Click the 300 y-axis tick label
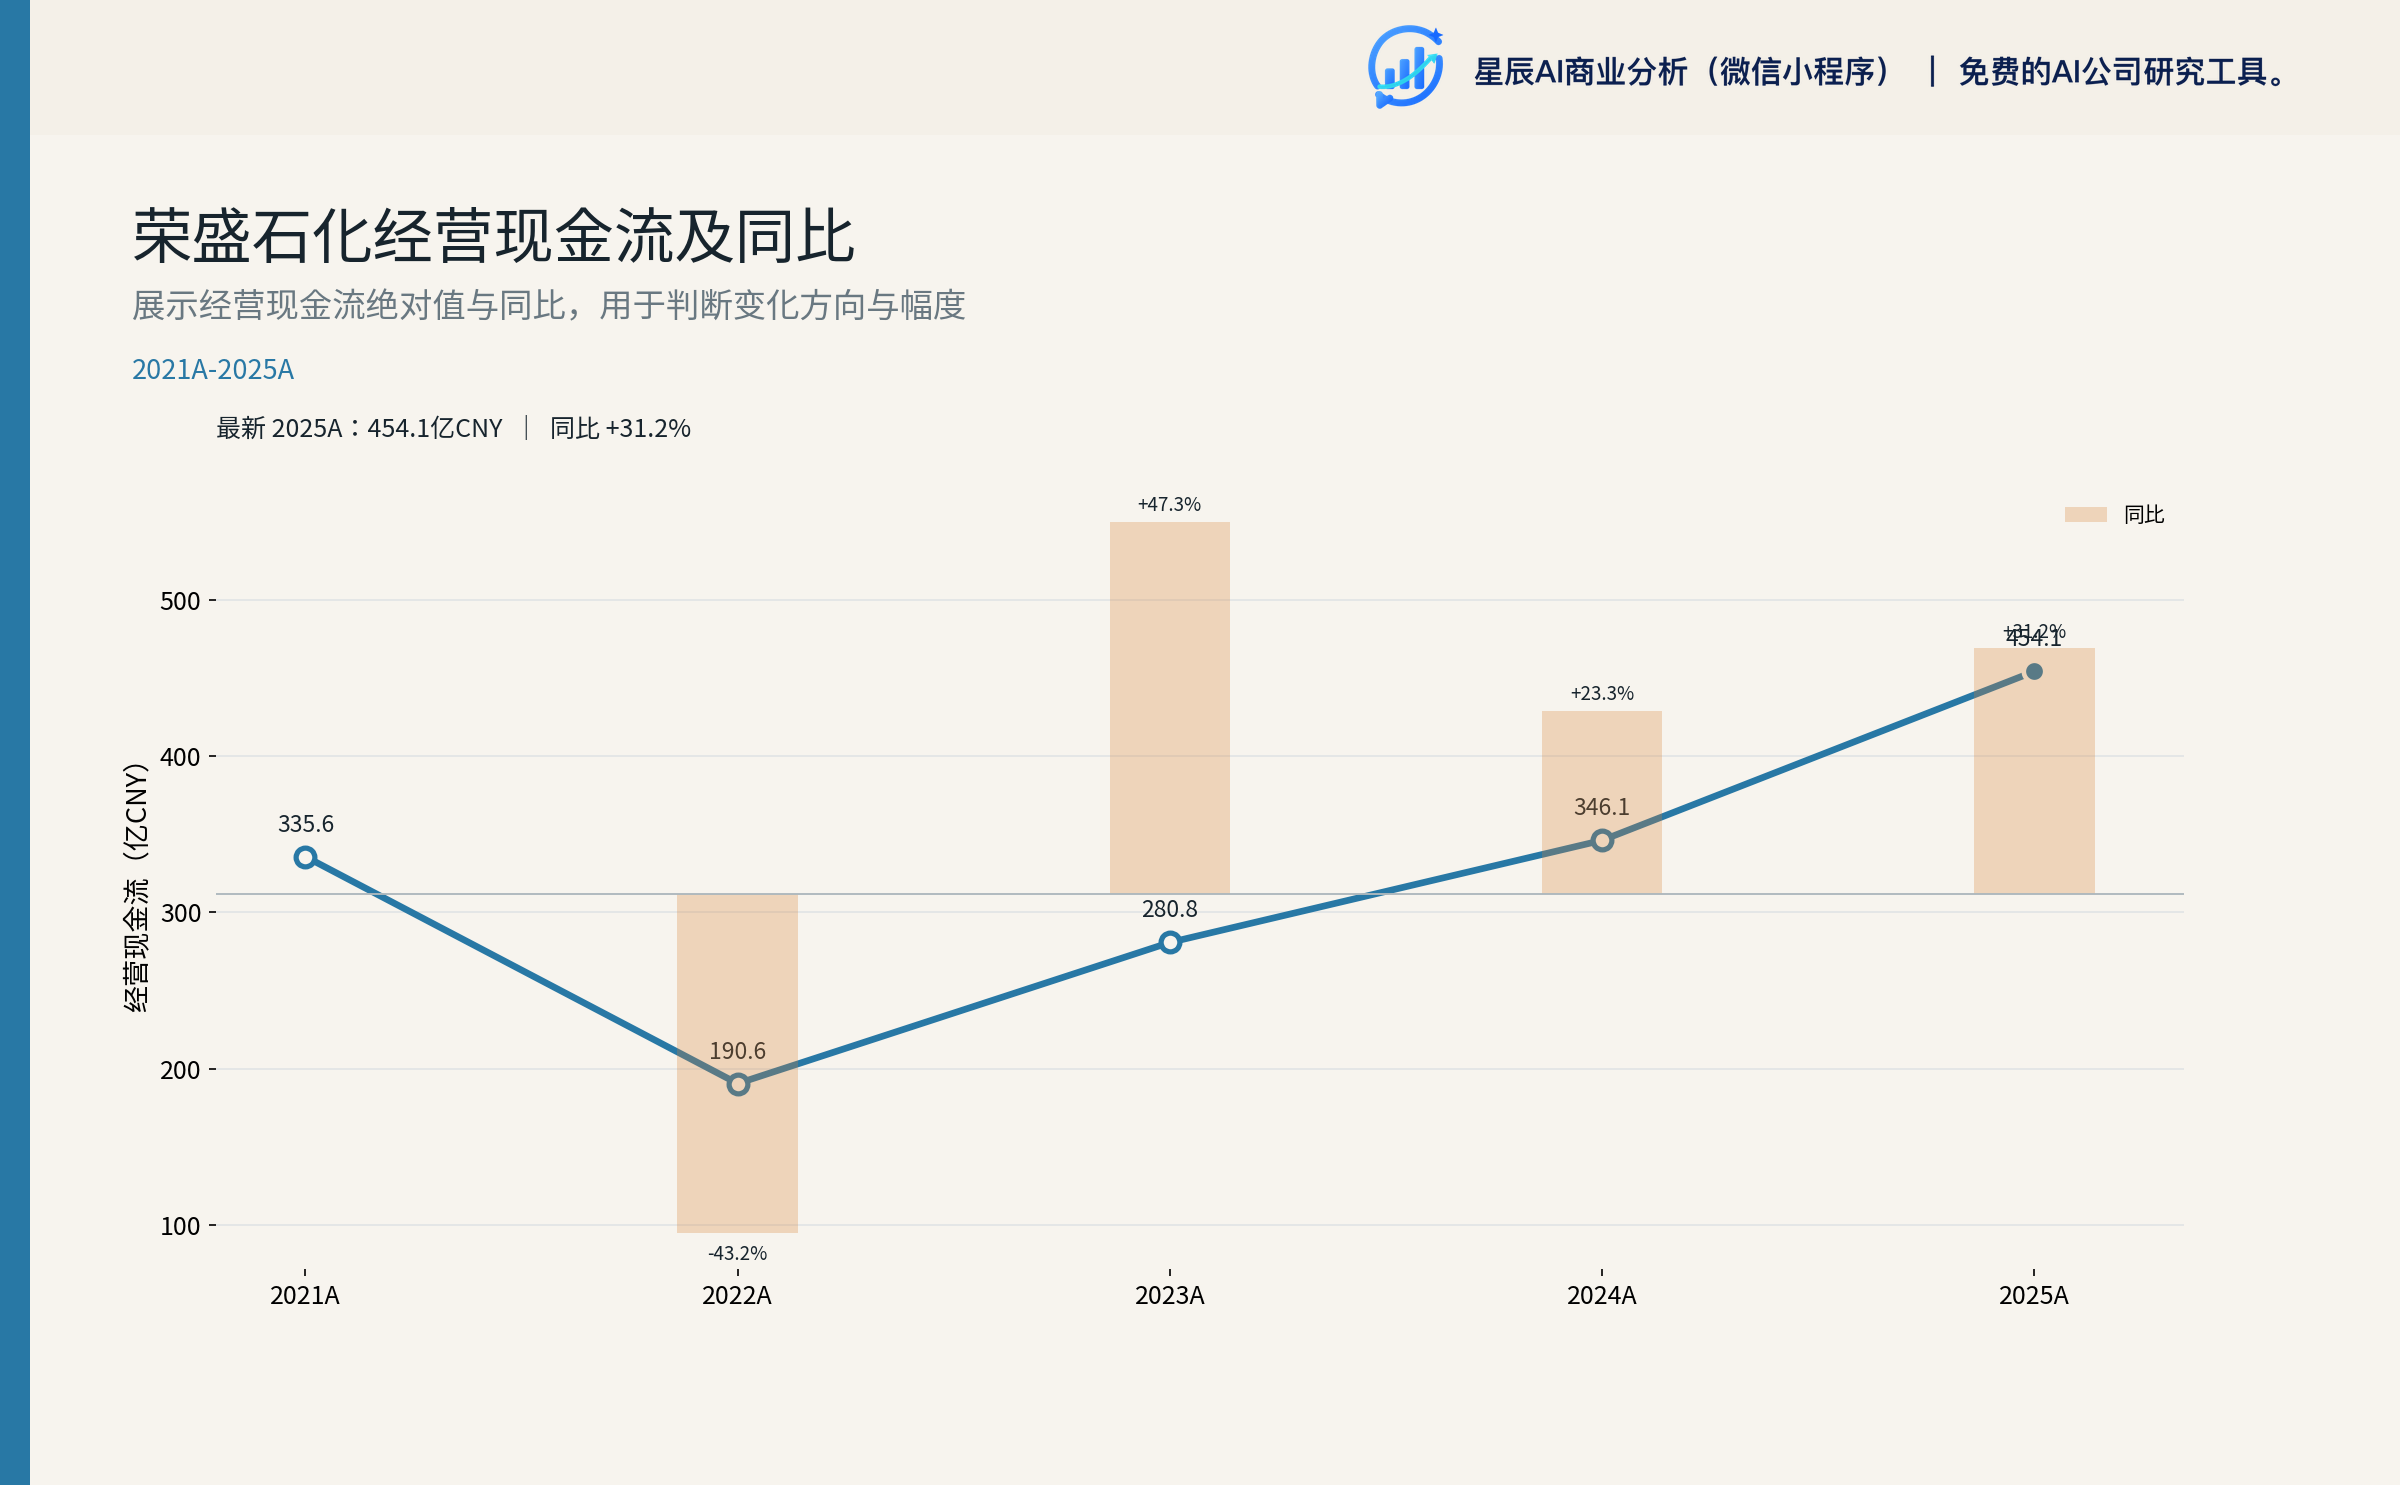Viewport: 2400px width, 1485px height. (180, 913)
